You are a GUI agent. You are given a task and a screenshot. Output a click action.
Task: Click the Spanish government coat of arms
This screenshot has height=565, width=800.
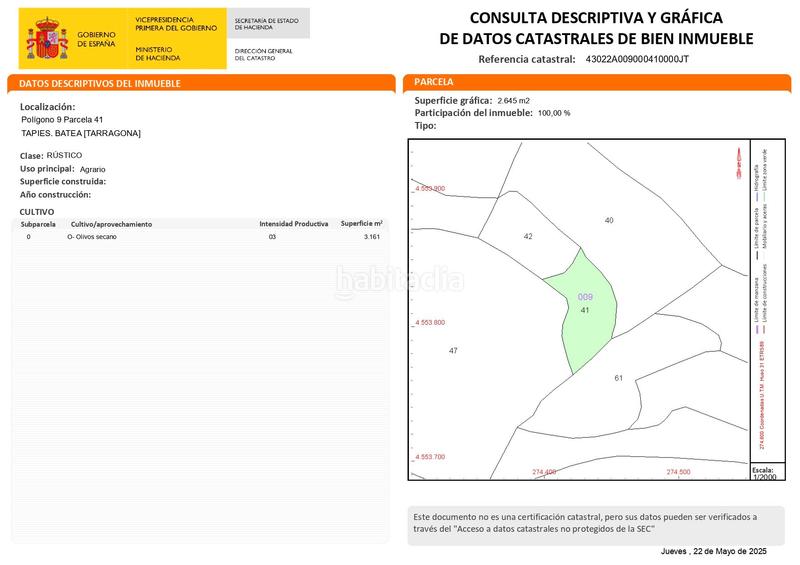47,38
